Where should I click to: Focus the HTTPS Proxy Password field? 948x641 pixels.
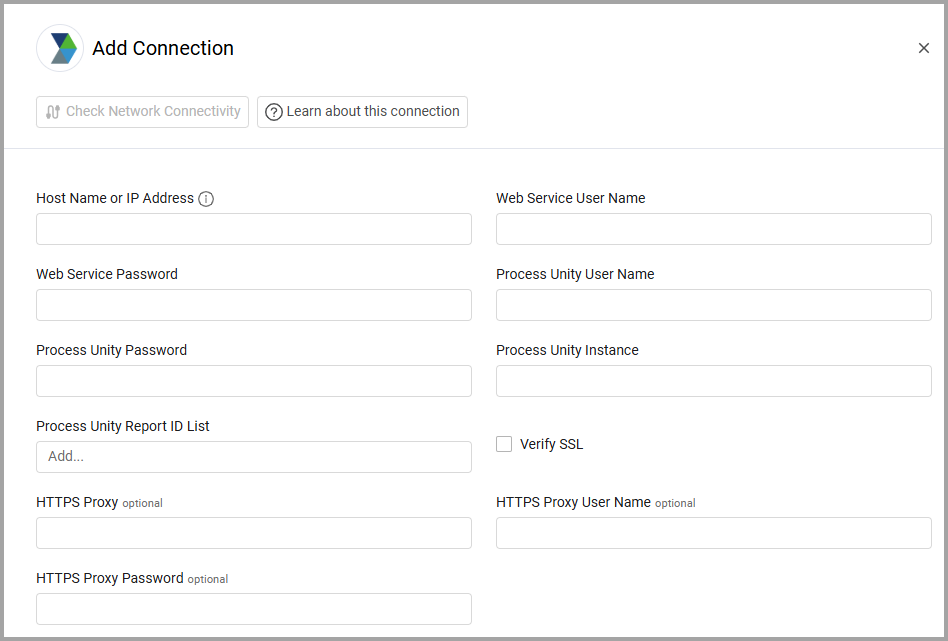[254, 609]
